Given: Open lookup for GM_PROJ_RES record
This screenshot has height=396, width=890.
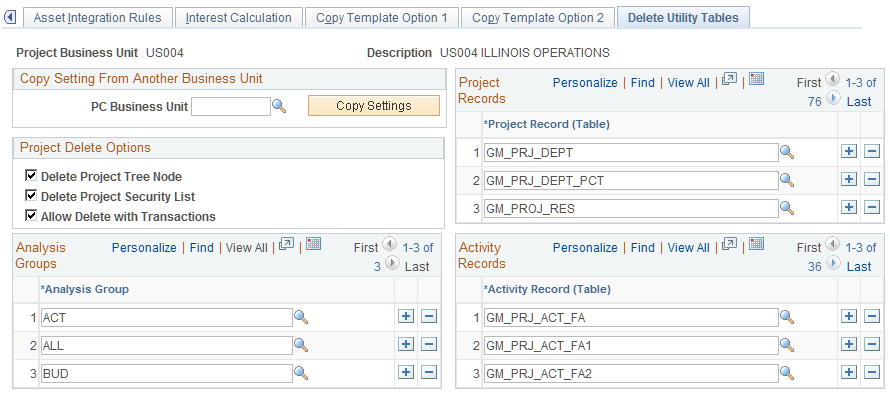Looking at the screenshot, I should [787, 208].
